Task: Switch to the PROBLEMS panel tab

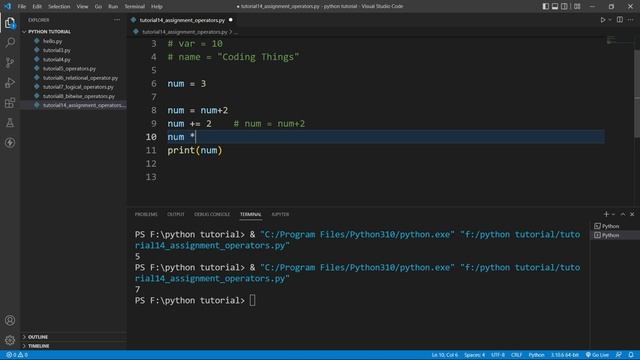Action: 146,214
